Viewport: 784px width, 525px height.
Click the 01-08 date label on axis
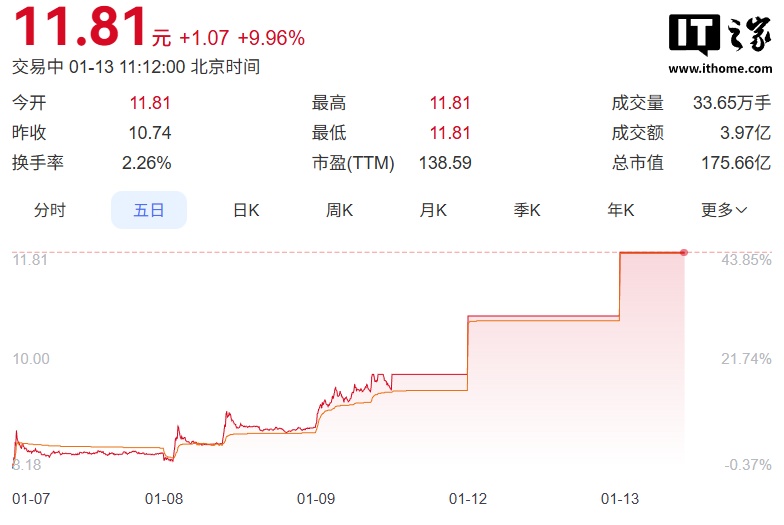(163, 497)
